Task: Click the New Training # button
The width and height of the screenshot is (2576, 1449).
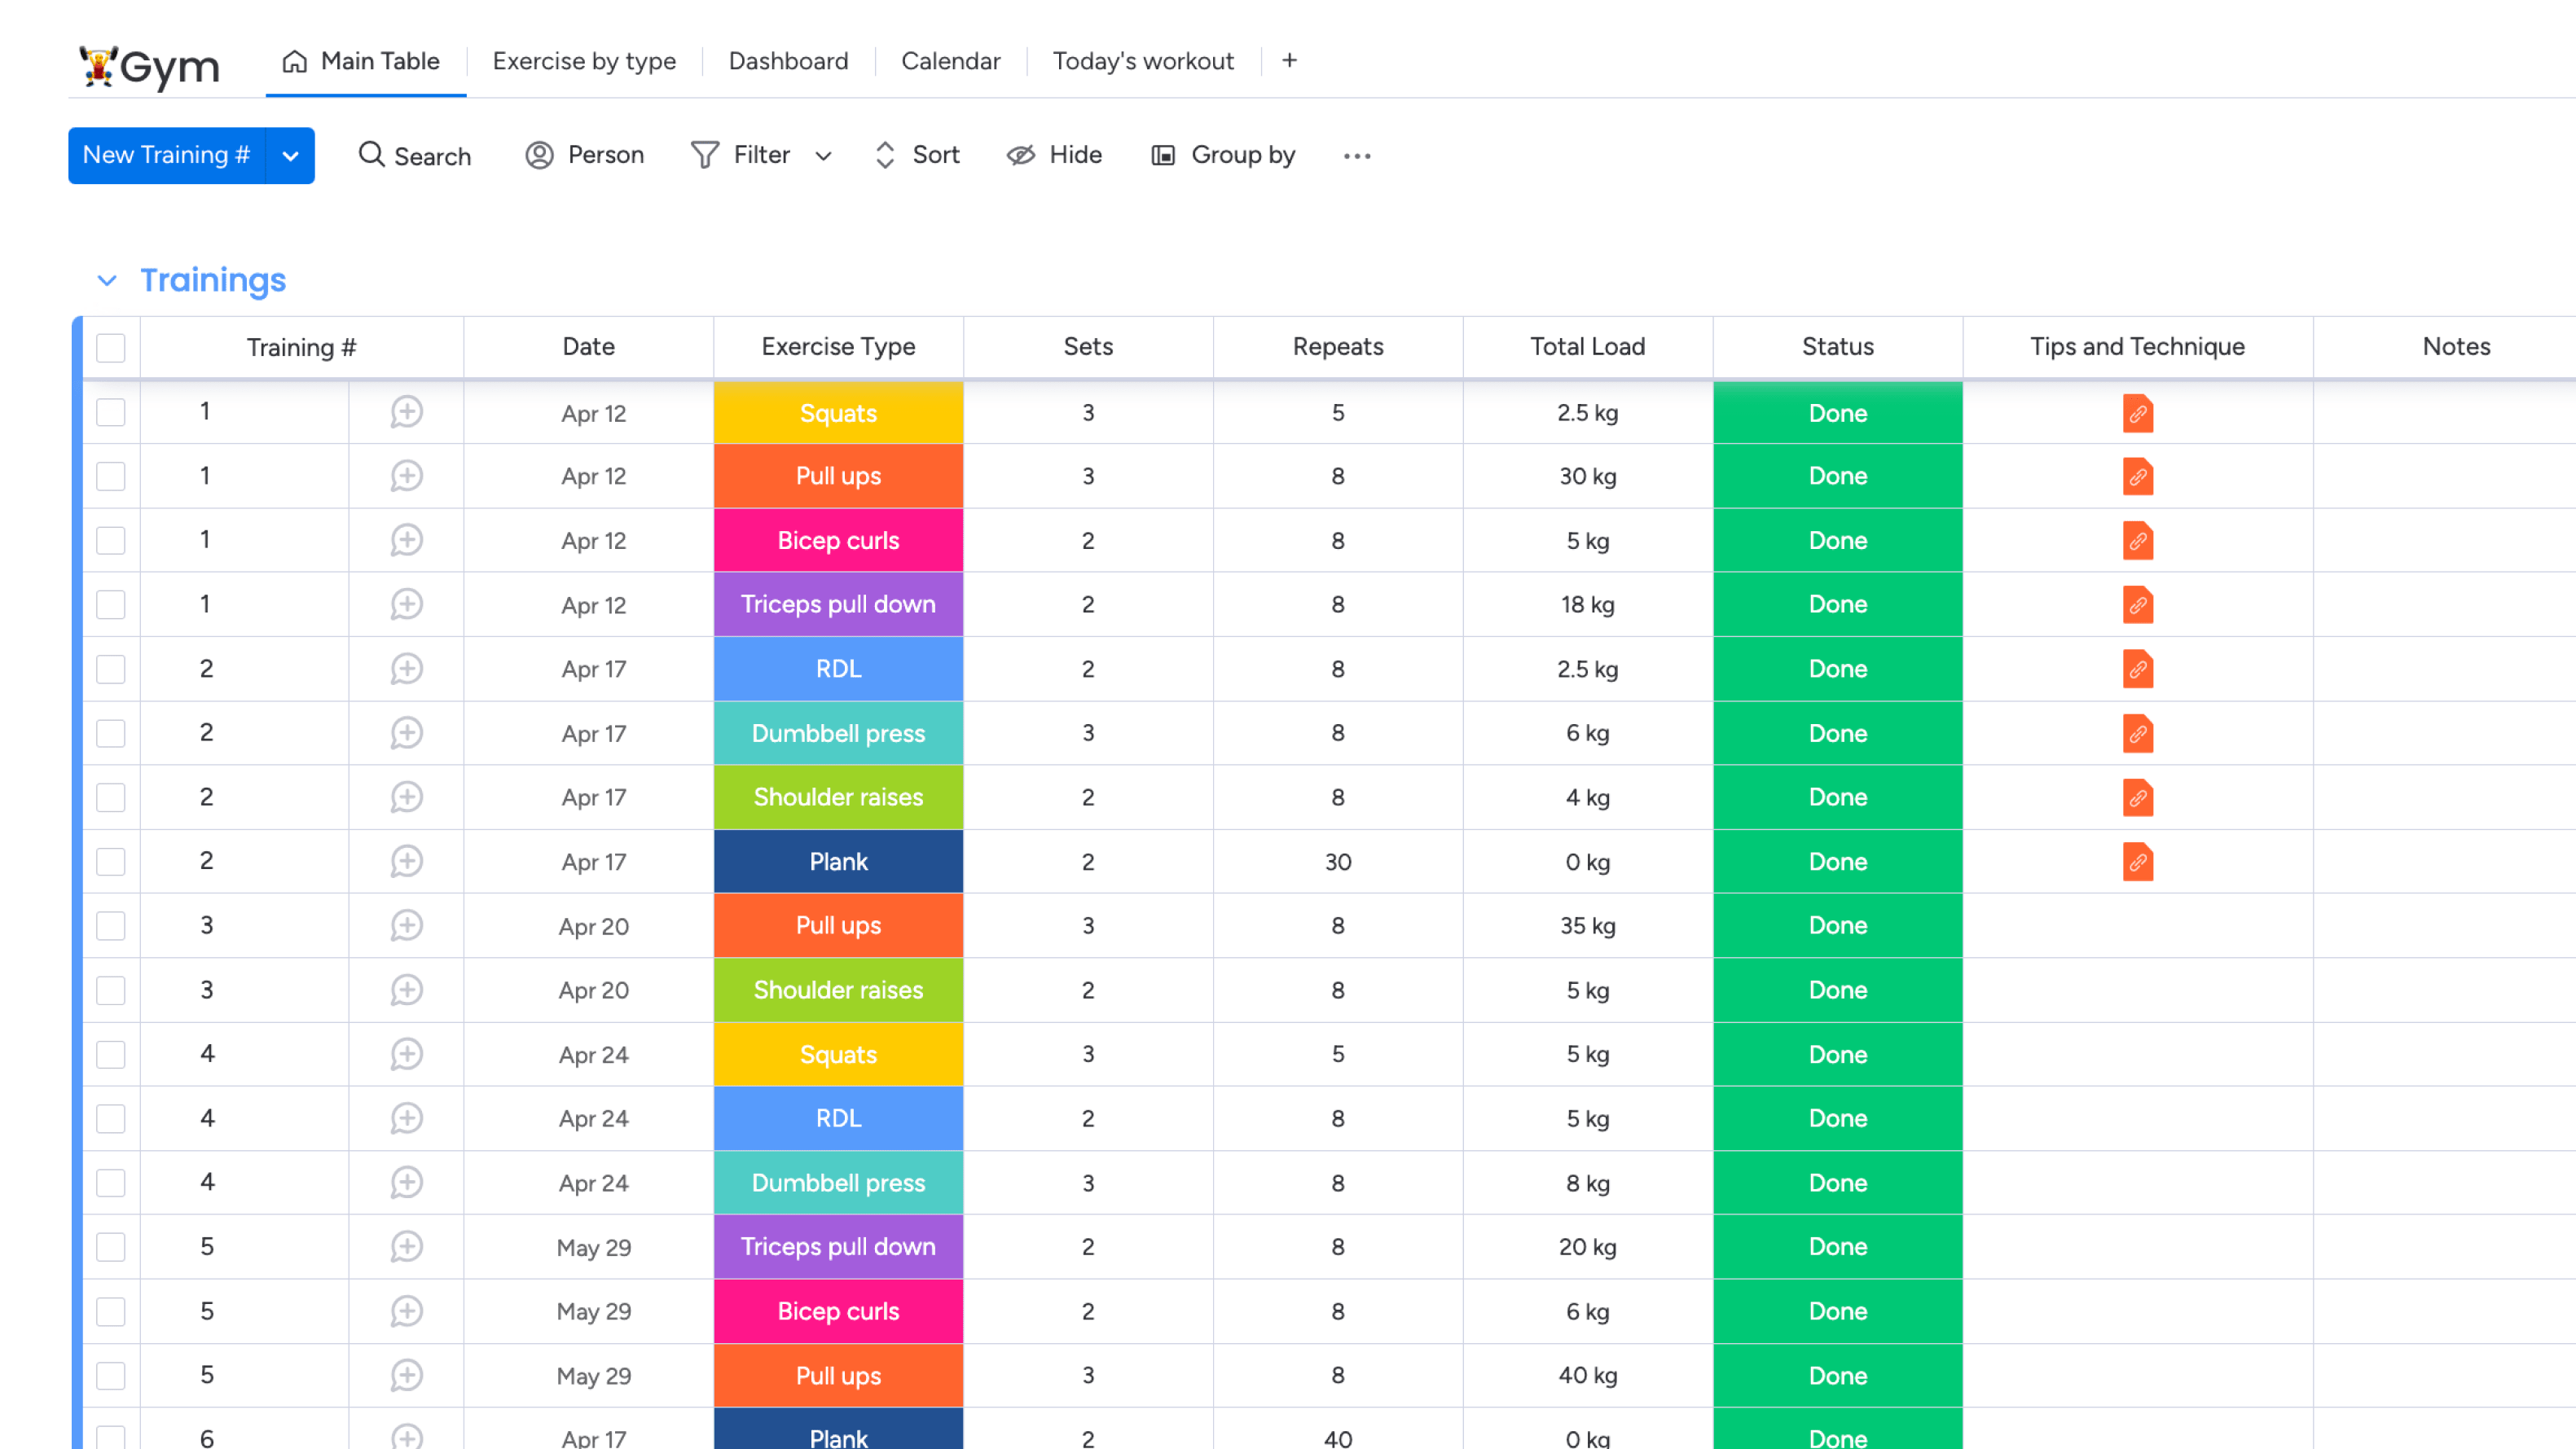Action: (x=166, y=155)
